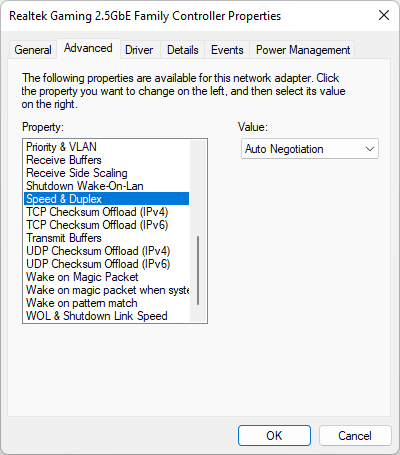Dismiss dialog with Cancel button
This screenshot has width=400, height=455.
pyautogui.click(x=355, y=435)
